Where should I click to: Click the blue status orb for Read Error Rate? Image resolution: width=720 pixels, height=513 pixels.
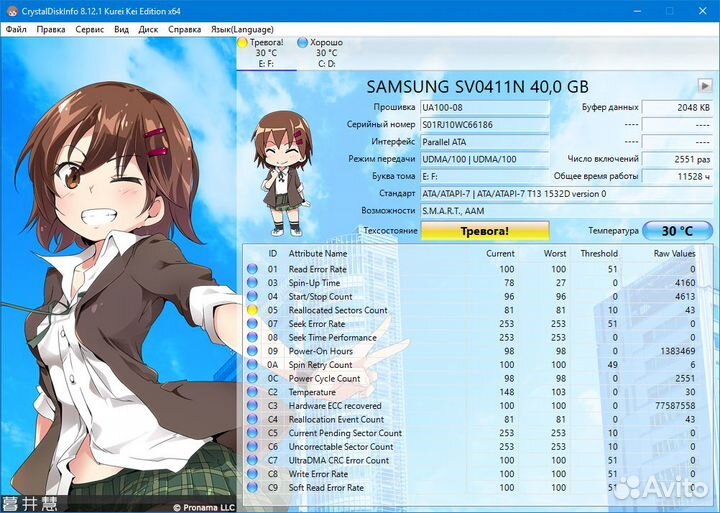point(252,269)
